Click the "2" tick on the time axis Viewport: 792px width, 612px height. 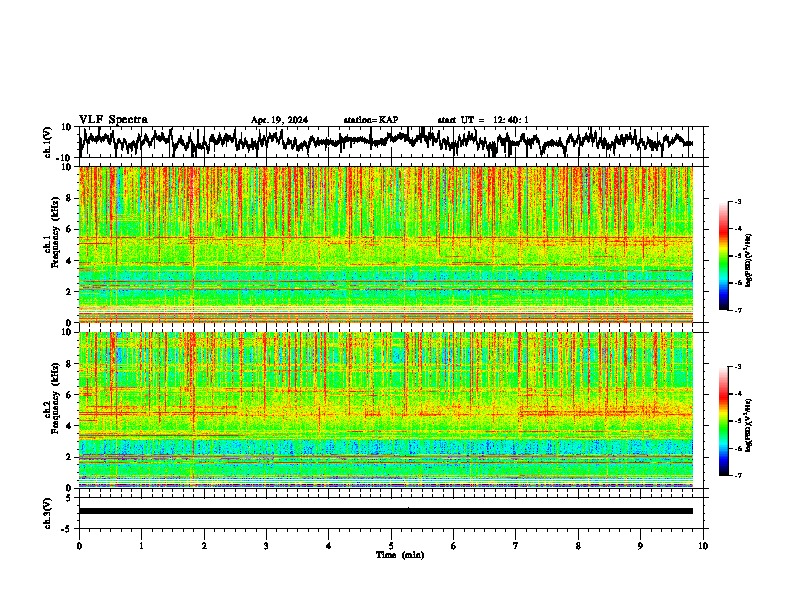[x=204, y=546]
